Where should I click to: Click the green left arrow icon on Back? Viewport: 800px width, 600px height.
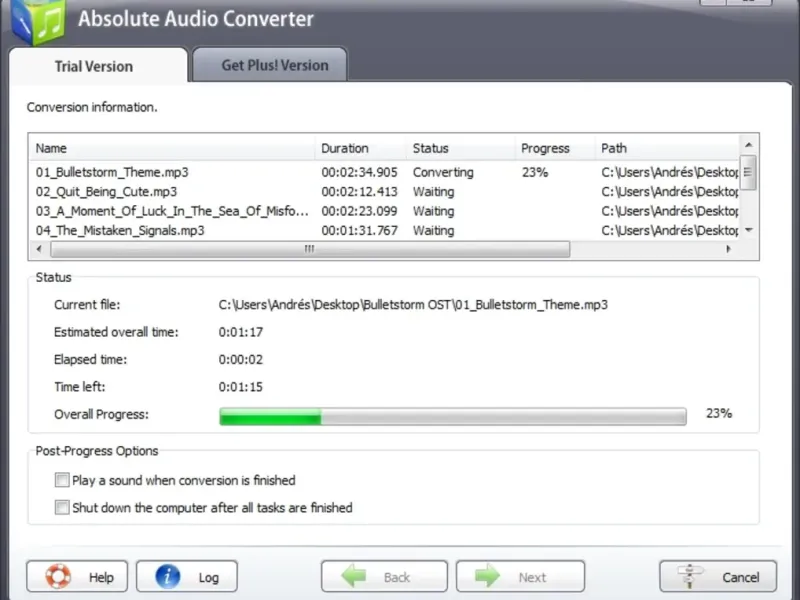click(x=354, y=576)
